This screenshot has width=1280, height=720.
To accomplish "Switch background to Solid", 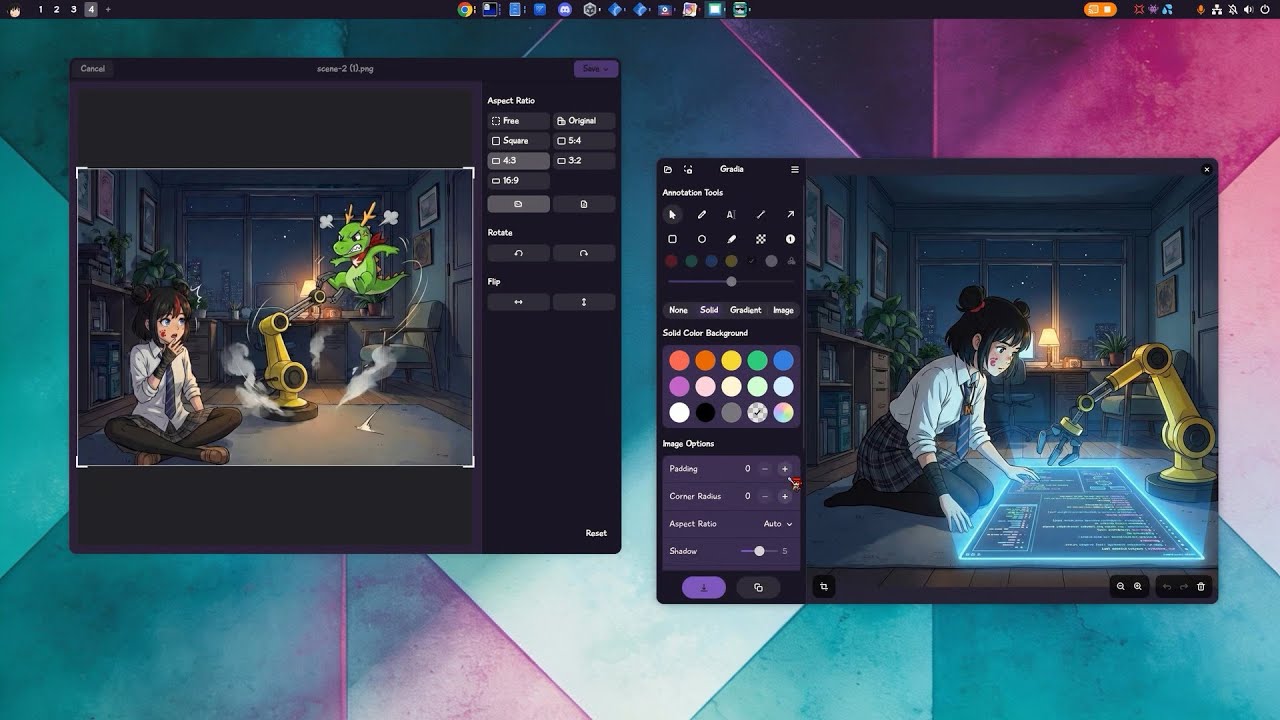I will tap(709, 310).
